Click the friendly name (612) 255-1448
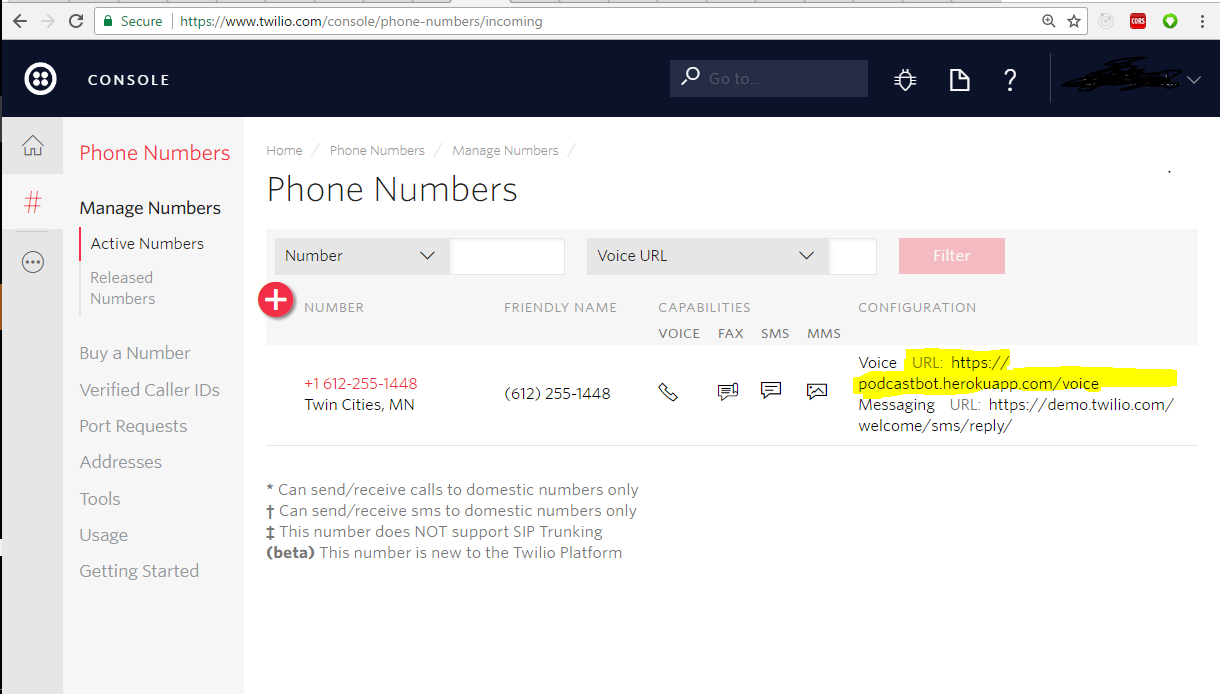 click(x=557, y=394)
